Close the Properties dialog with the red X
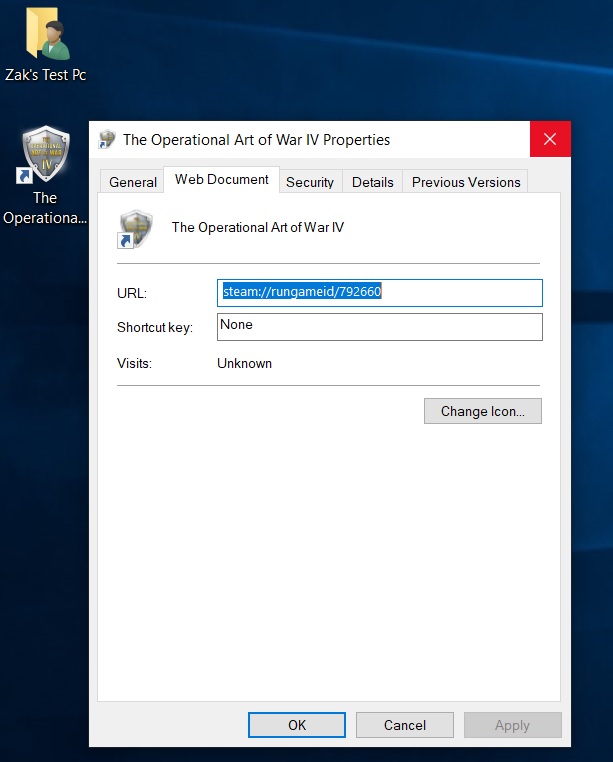This screenshot has width=613, height=762. click(x=550, y=139)
